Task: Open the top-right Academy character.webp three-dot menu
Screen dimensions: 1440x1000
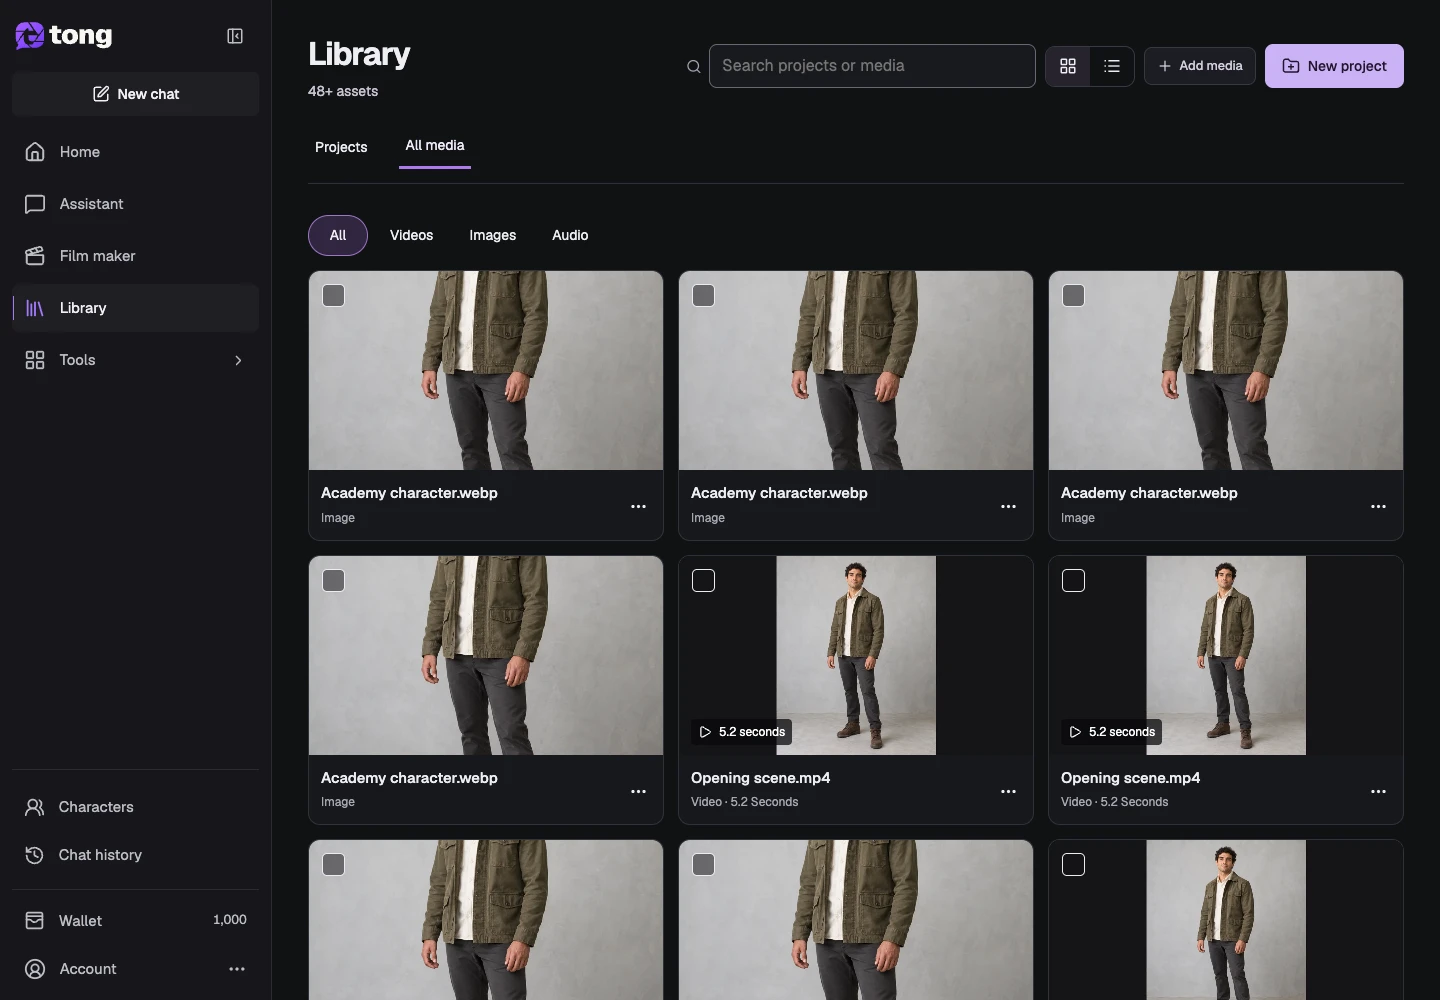Action: point(1378,507)
